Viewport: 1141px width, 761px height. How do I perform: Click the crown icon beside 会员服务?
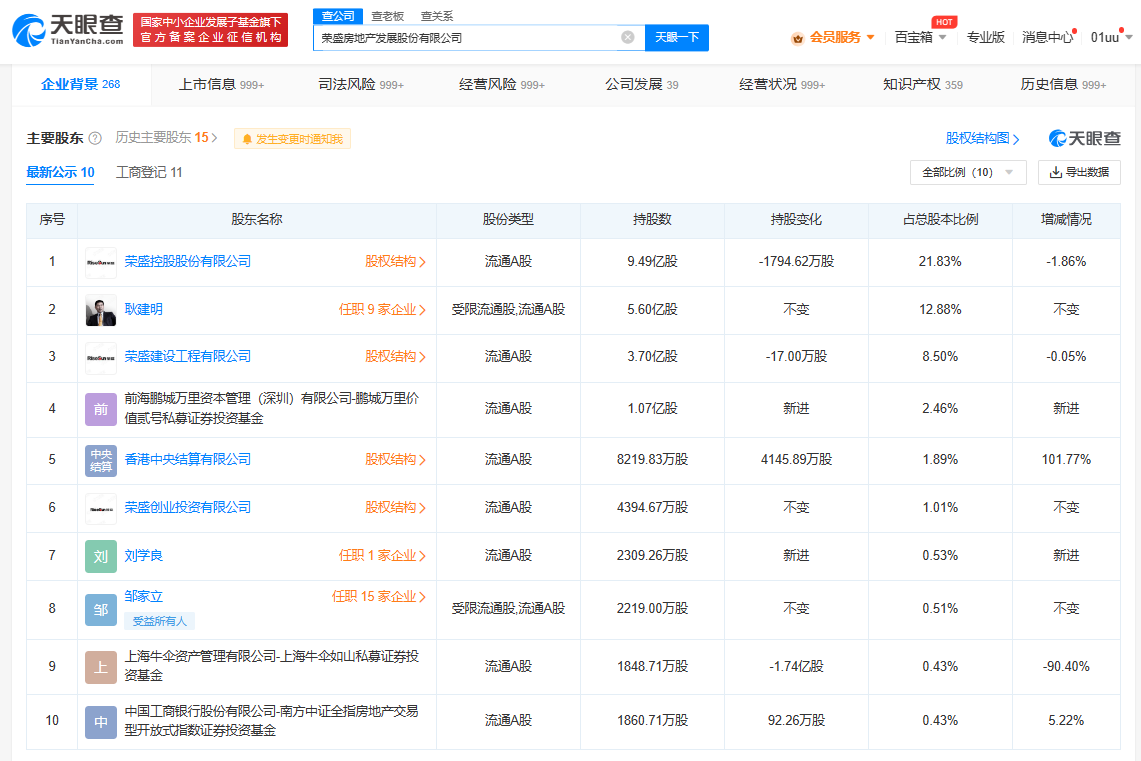[x=798, y=38]
